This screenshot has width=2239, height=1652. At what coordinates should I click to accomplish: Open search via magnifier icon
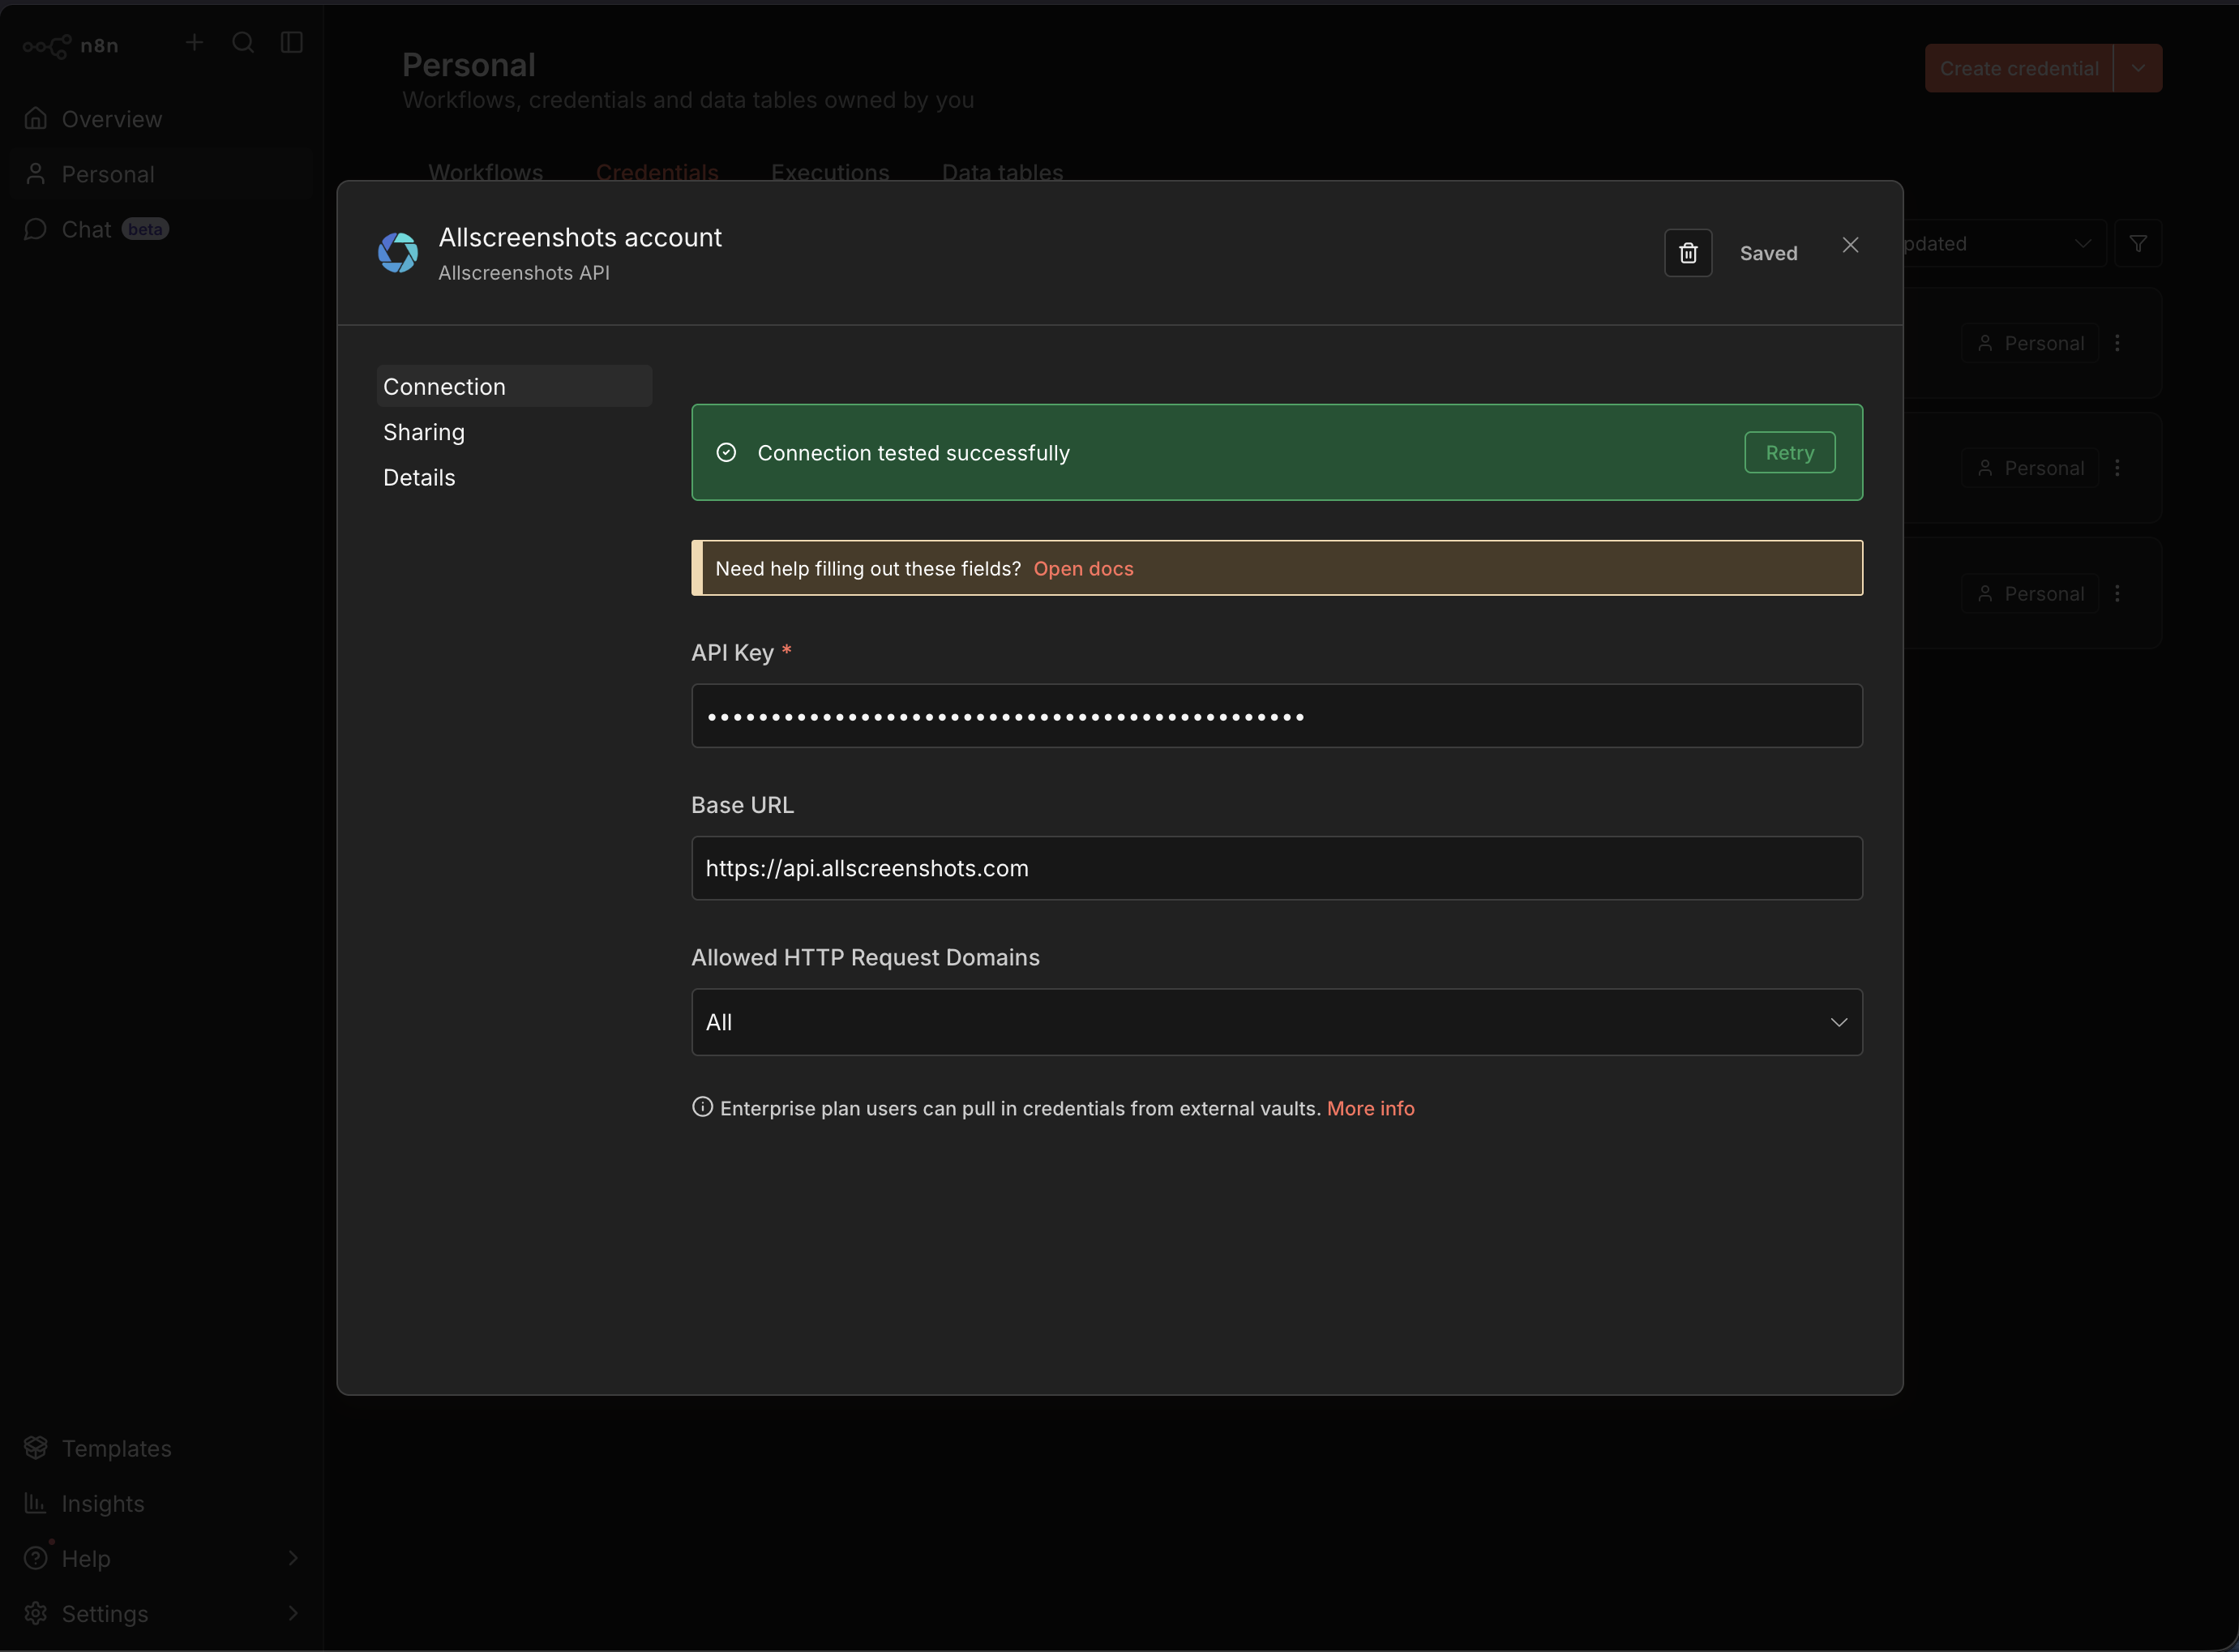pyautogui.click(x=243, y=42)
